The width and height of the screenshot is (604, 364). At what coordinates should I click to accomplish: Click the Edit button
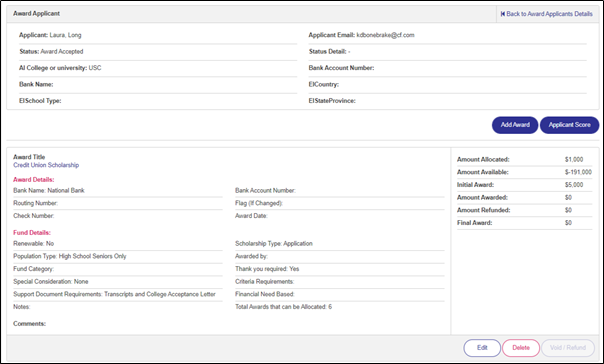click(482, 348)
